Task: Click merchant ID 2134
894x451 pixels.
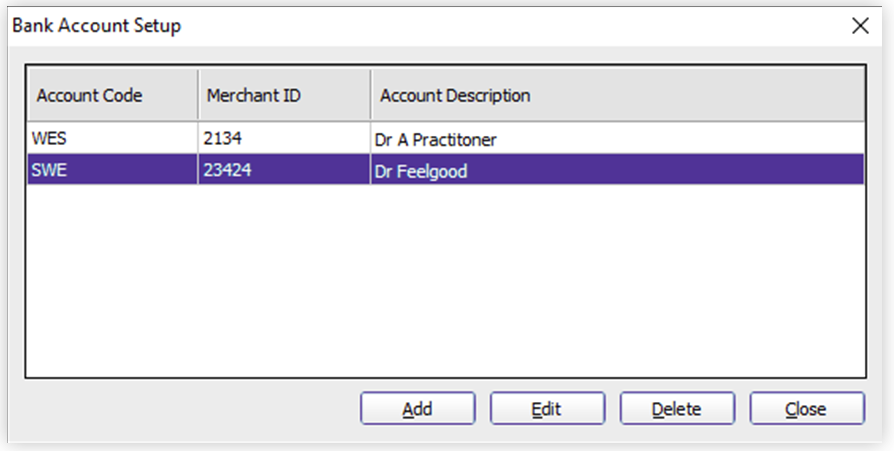Action: 222,139
